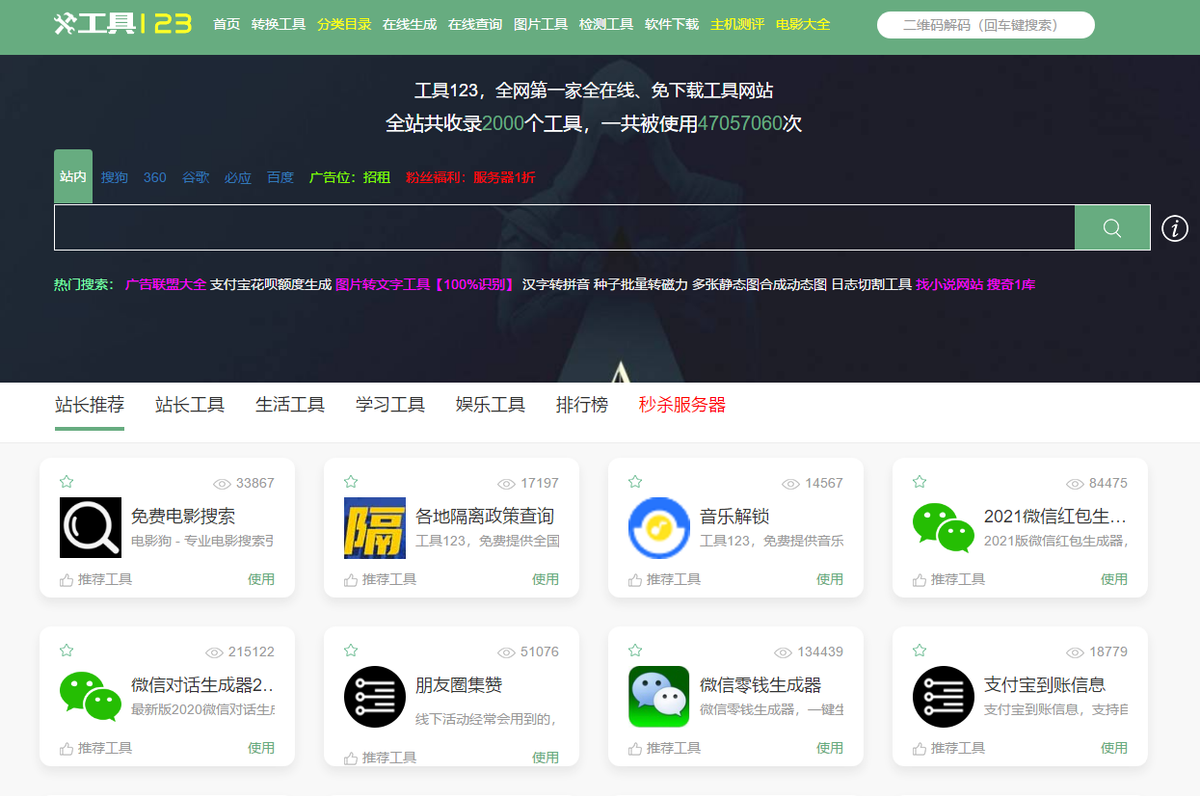Screen dimensions: 1200x796
Task: Click the magnifier search button
Action: 1112,228
